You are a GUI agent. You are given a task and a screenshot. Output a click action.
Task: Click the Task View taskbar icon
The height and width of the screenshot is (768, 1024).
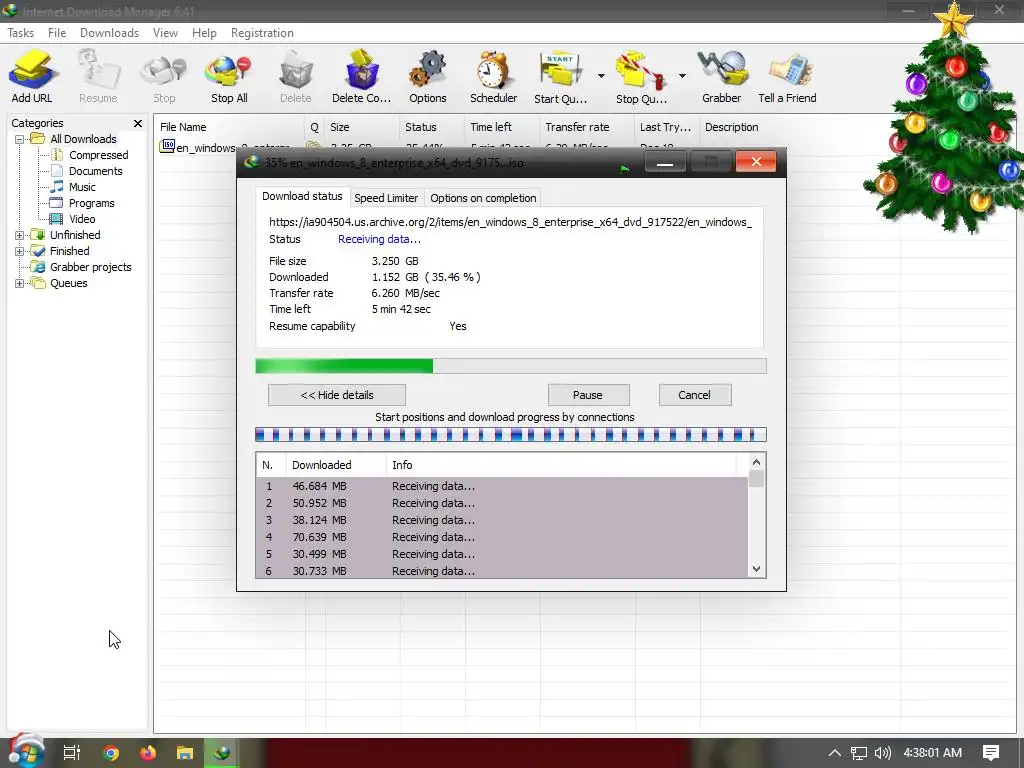point(72,753)
